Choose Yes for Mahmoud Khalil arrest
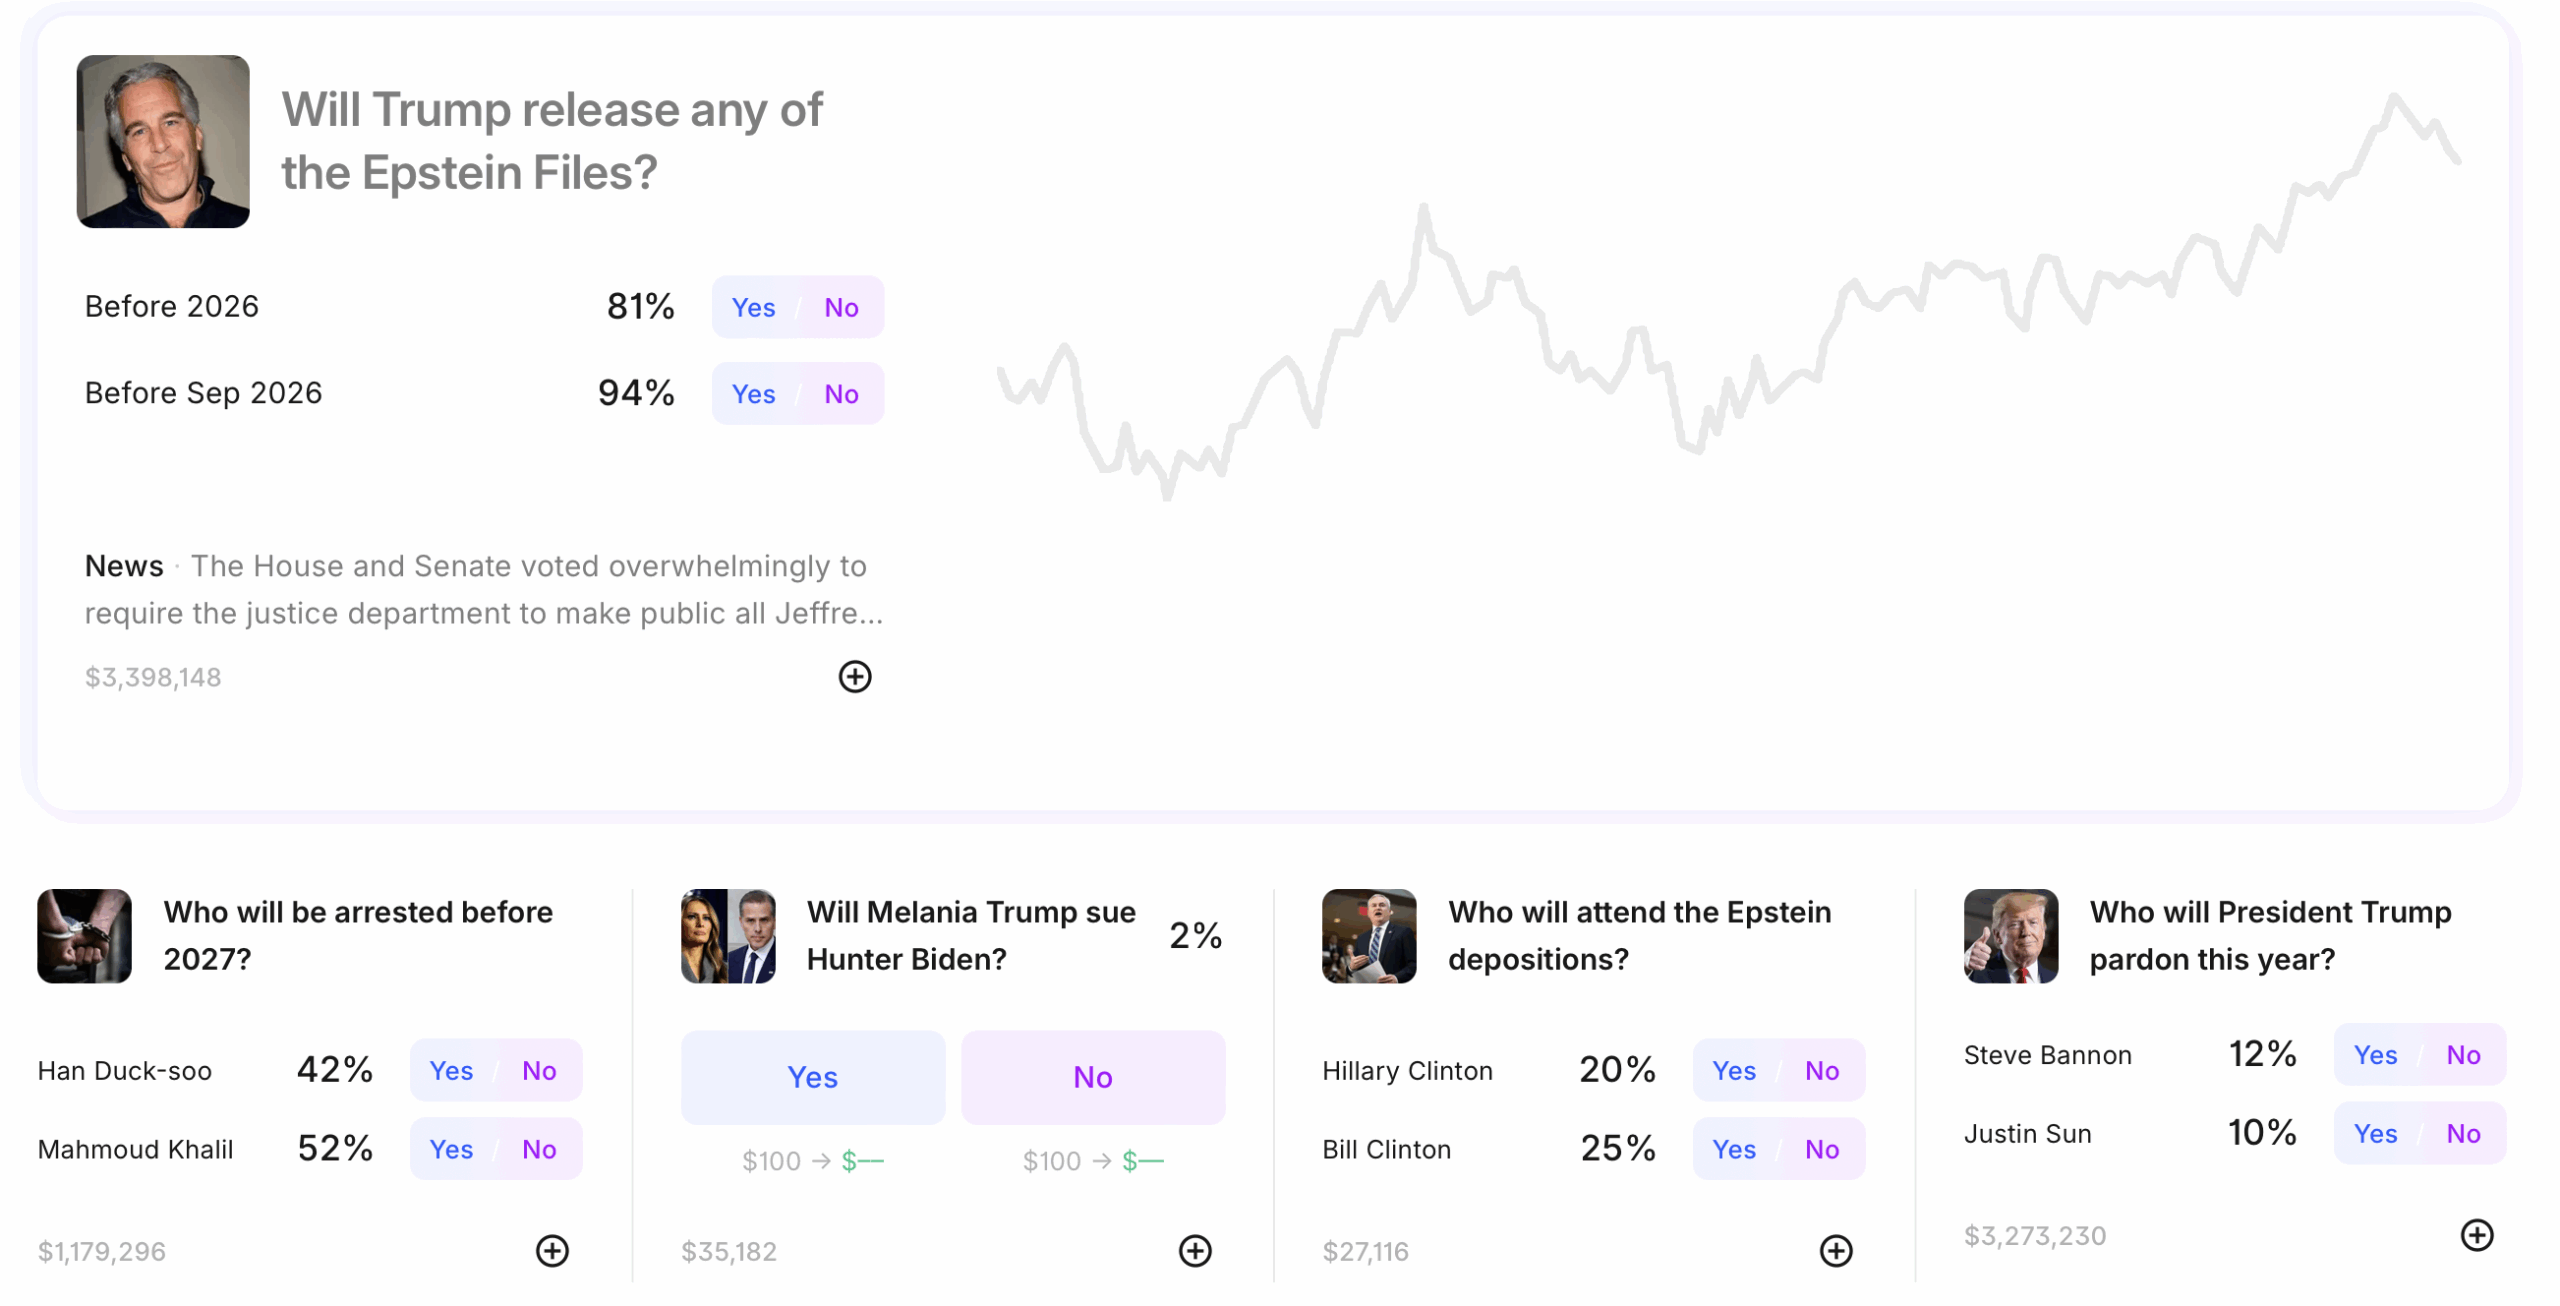Viewport: 2560px width, 1306px height. [451, 1149]
